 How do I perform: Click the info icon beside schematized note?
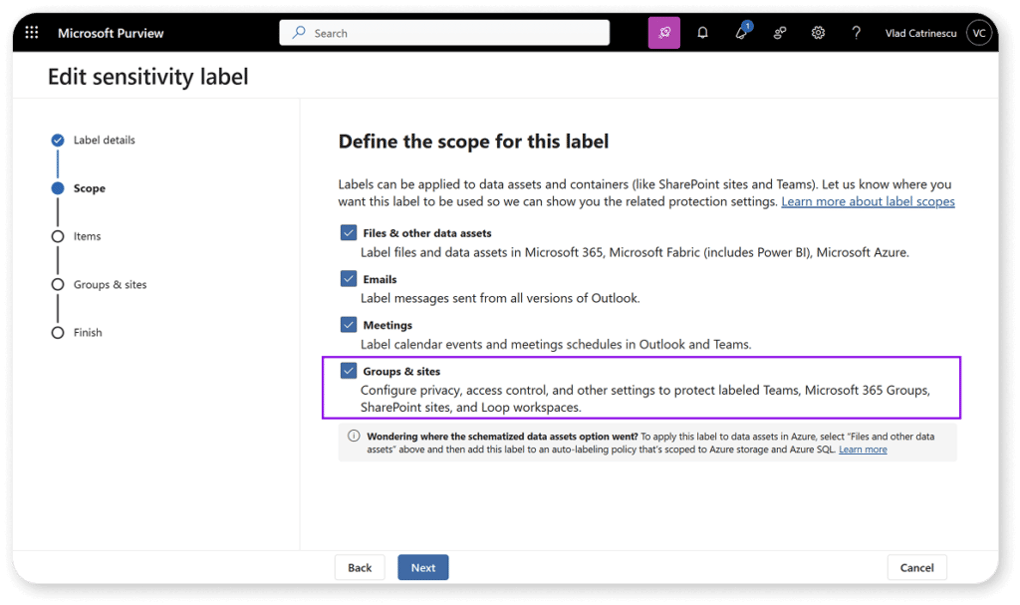click(353, 436)
